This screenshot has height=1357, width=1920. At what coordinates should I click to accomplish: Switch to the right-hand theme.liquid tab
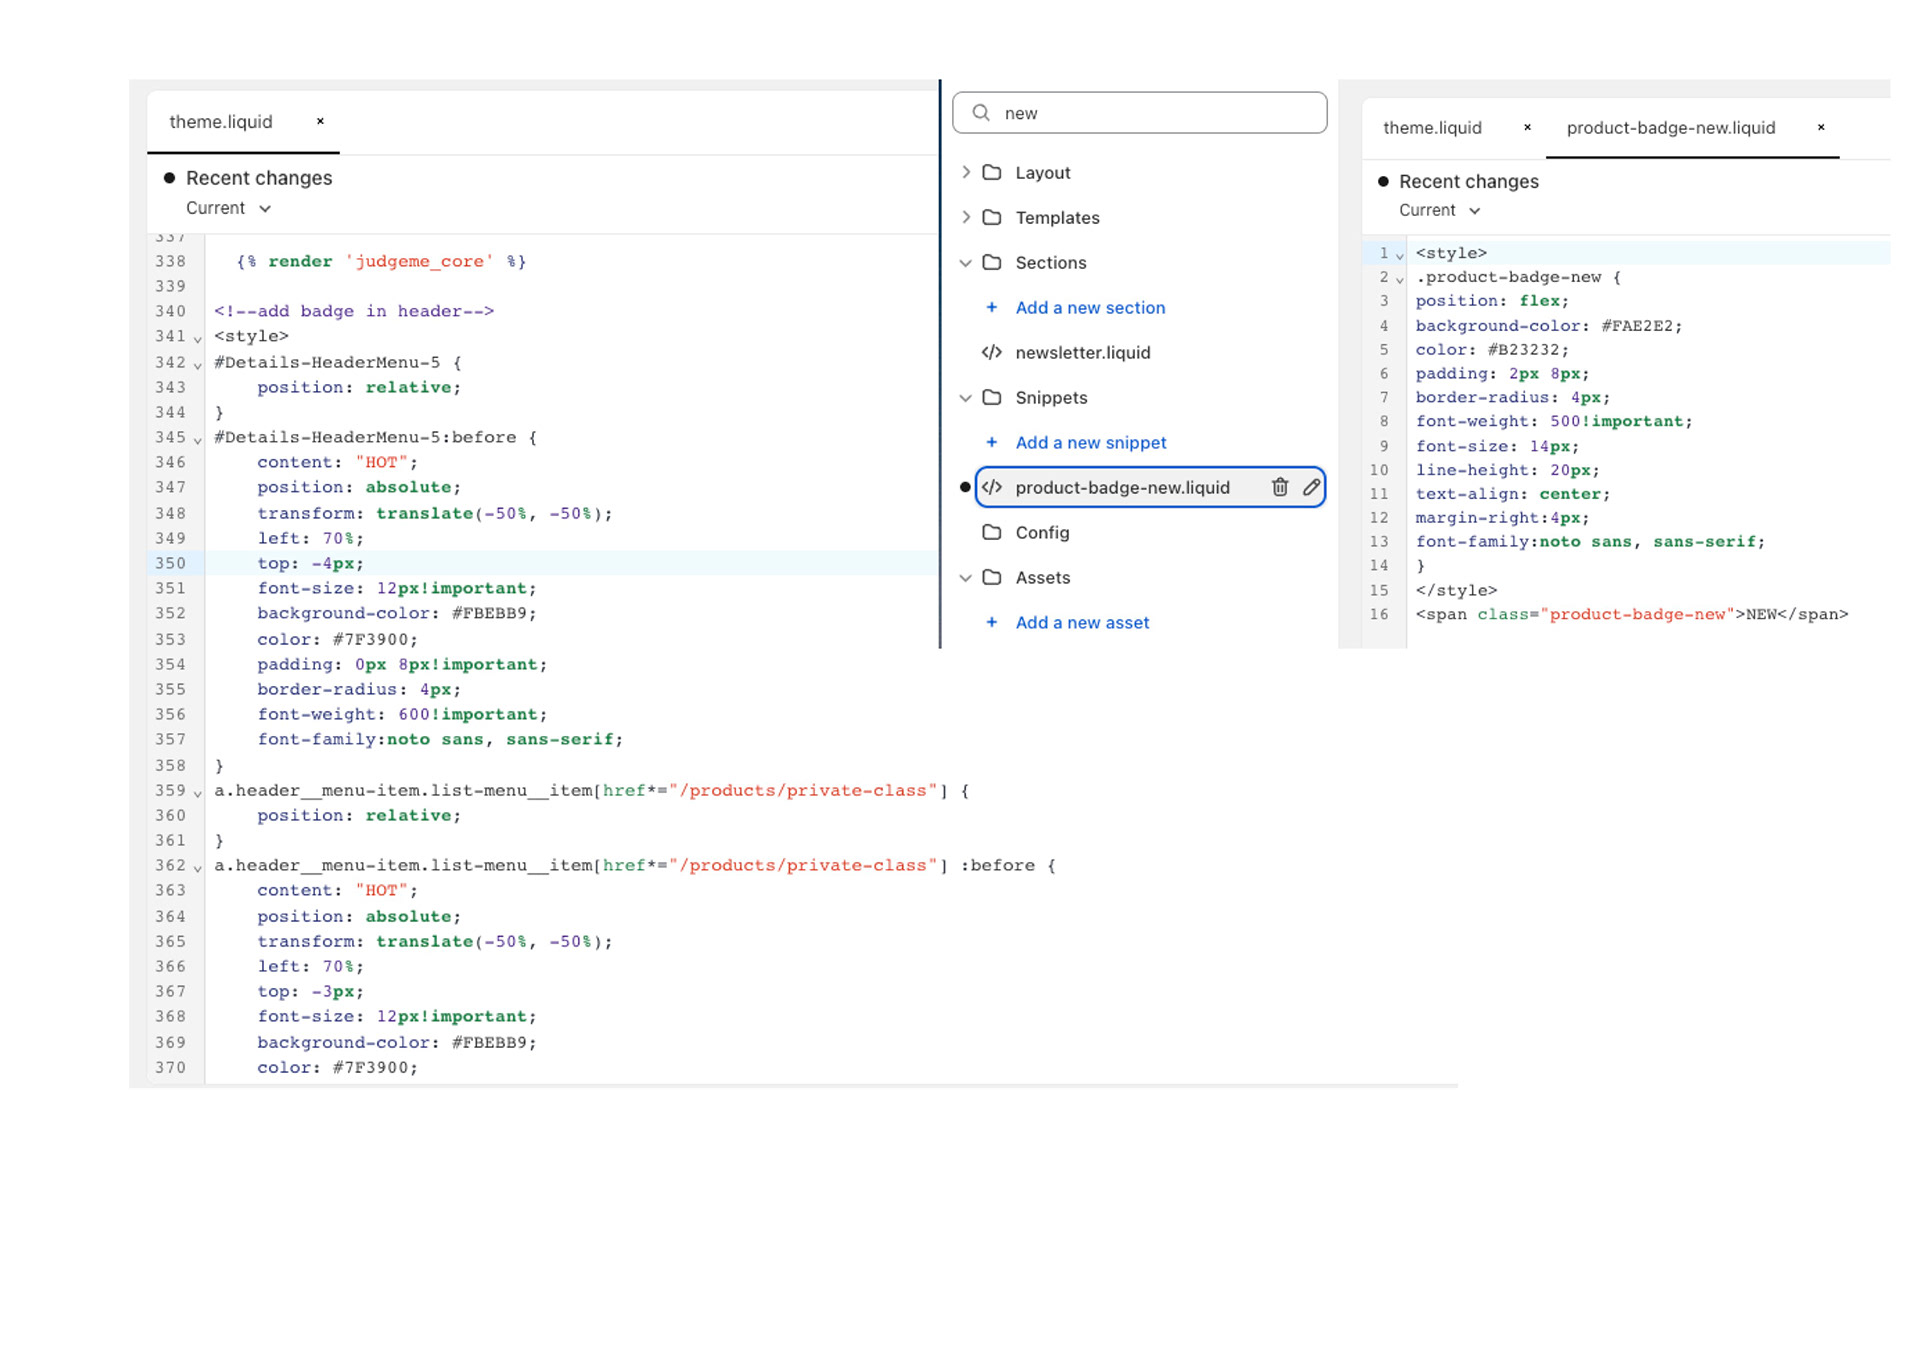1432,128
